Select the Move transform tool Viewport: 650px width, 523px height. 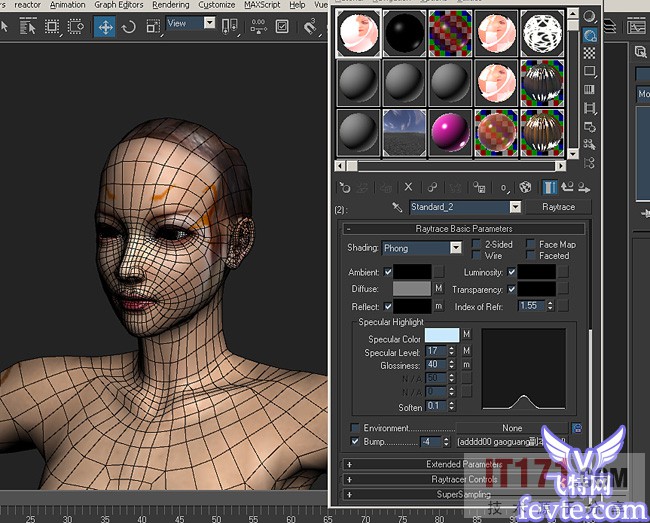coord(104,27)
